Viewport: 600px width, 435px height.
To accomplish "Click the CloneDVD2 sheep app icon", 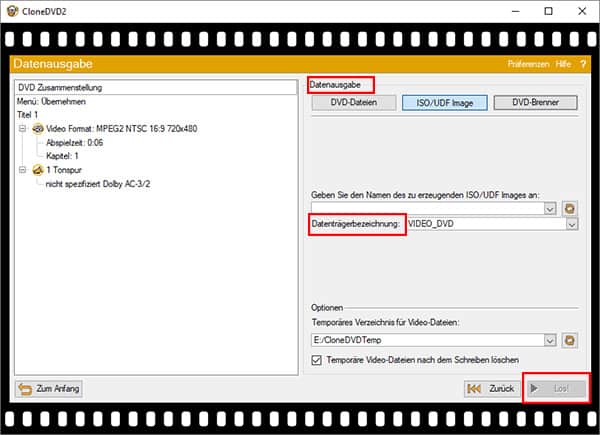I will (12, 11).
